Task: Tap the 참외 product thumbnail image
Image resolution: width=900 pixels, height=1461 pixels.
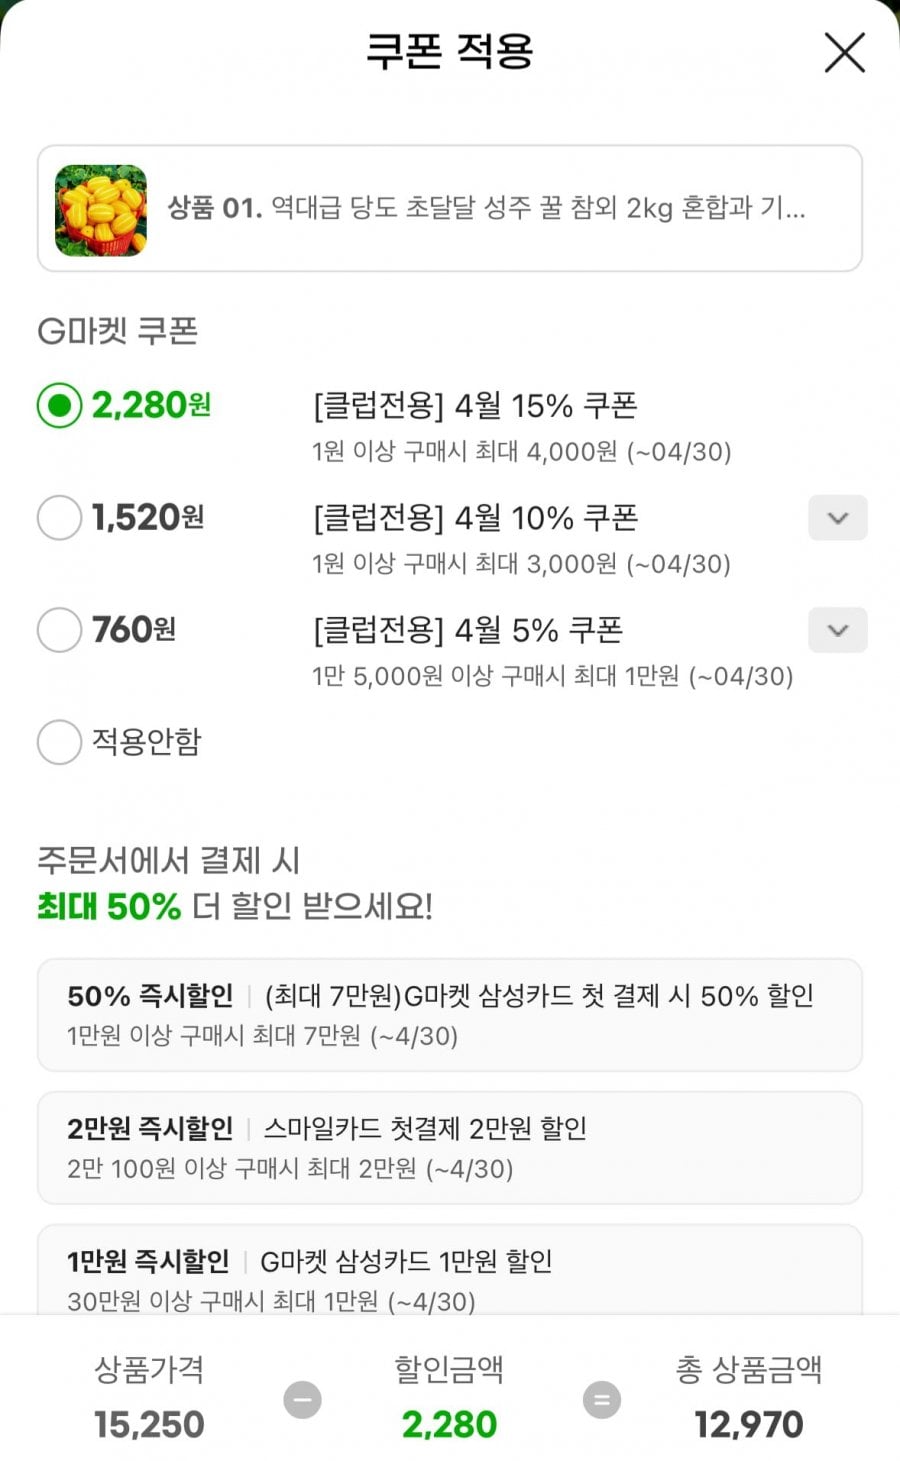Action: click(101, 210)
